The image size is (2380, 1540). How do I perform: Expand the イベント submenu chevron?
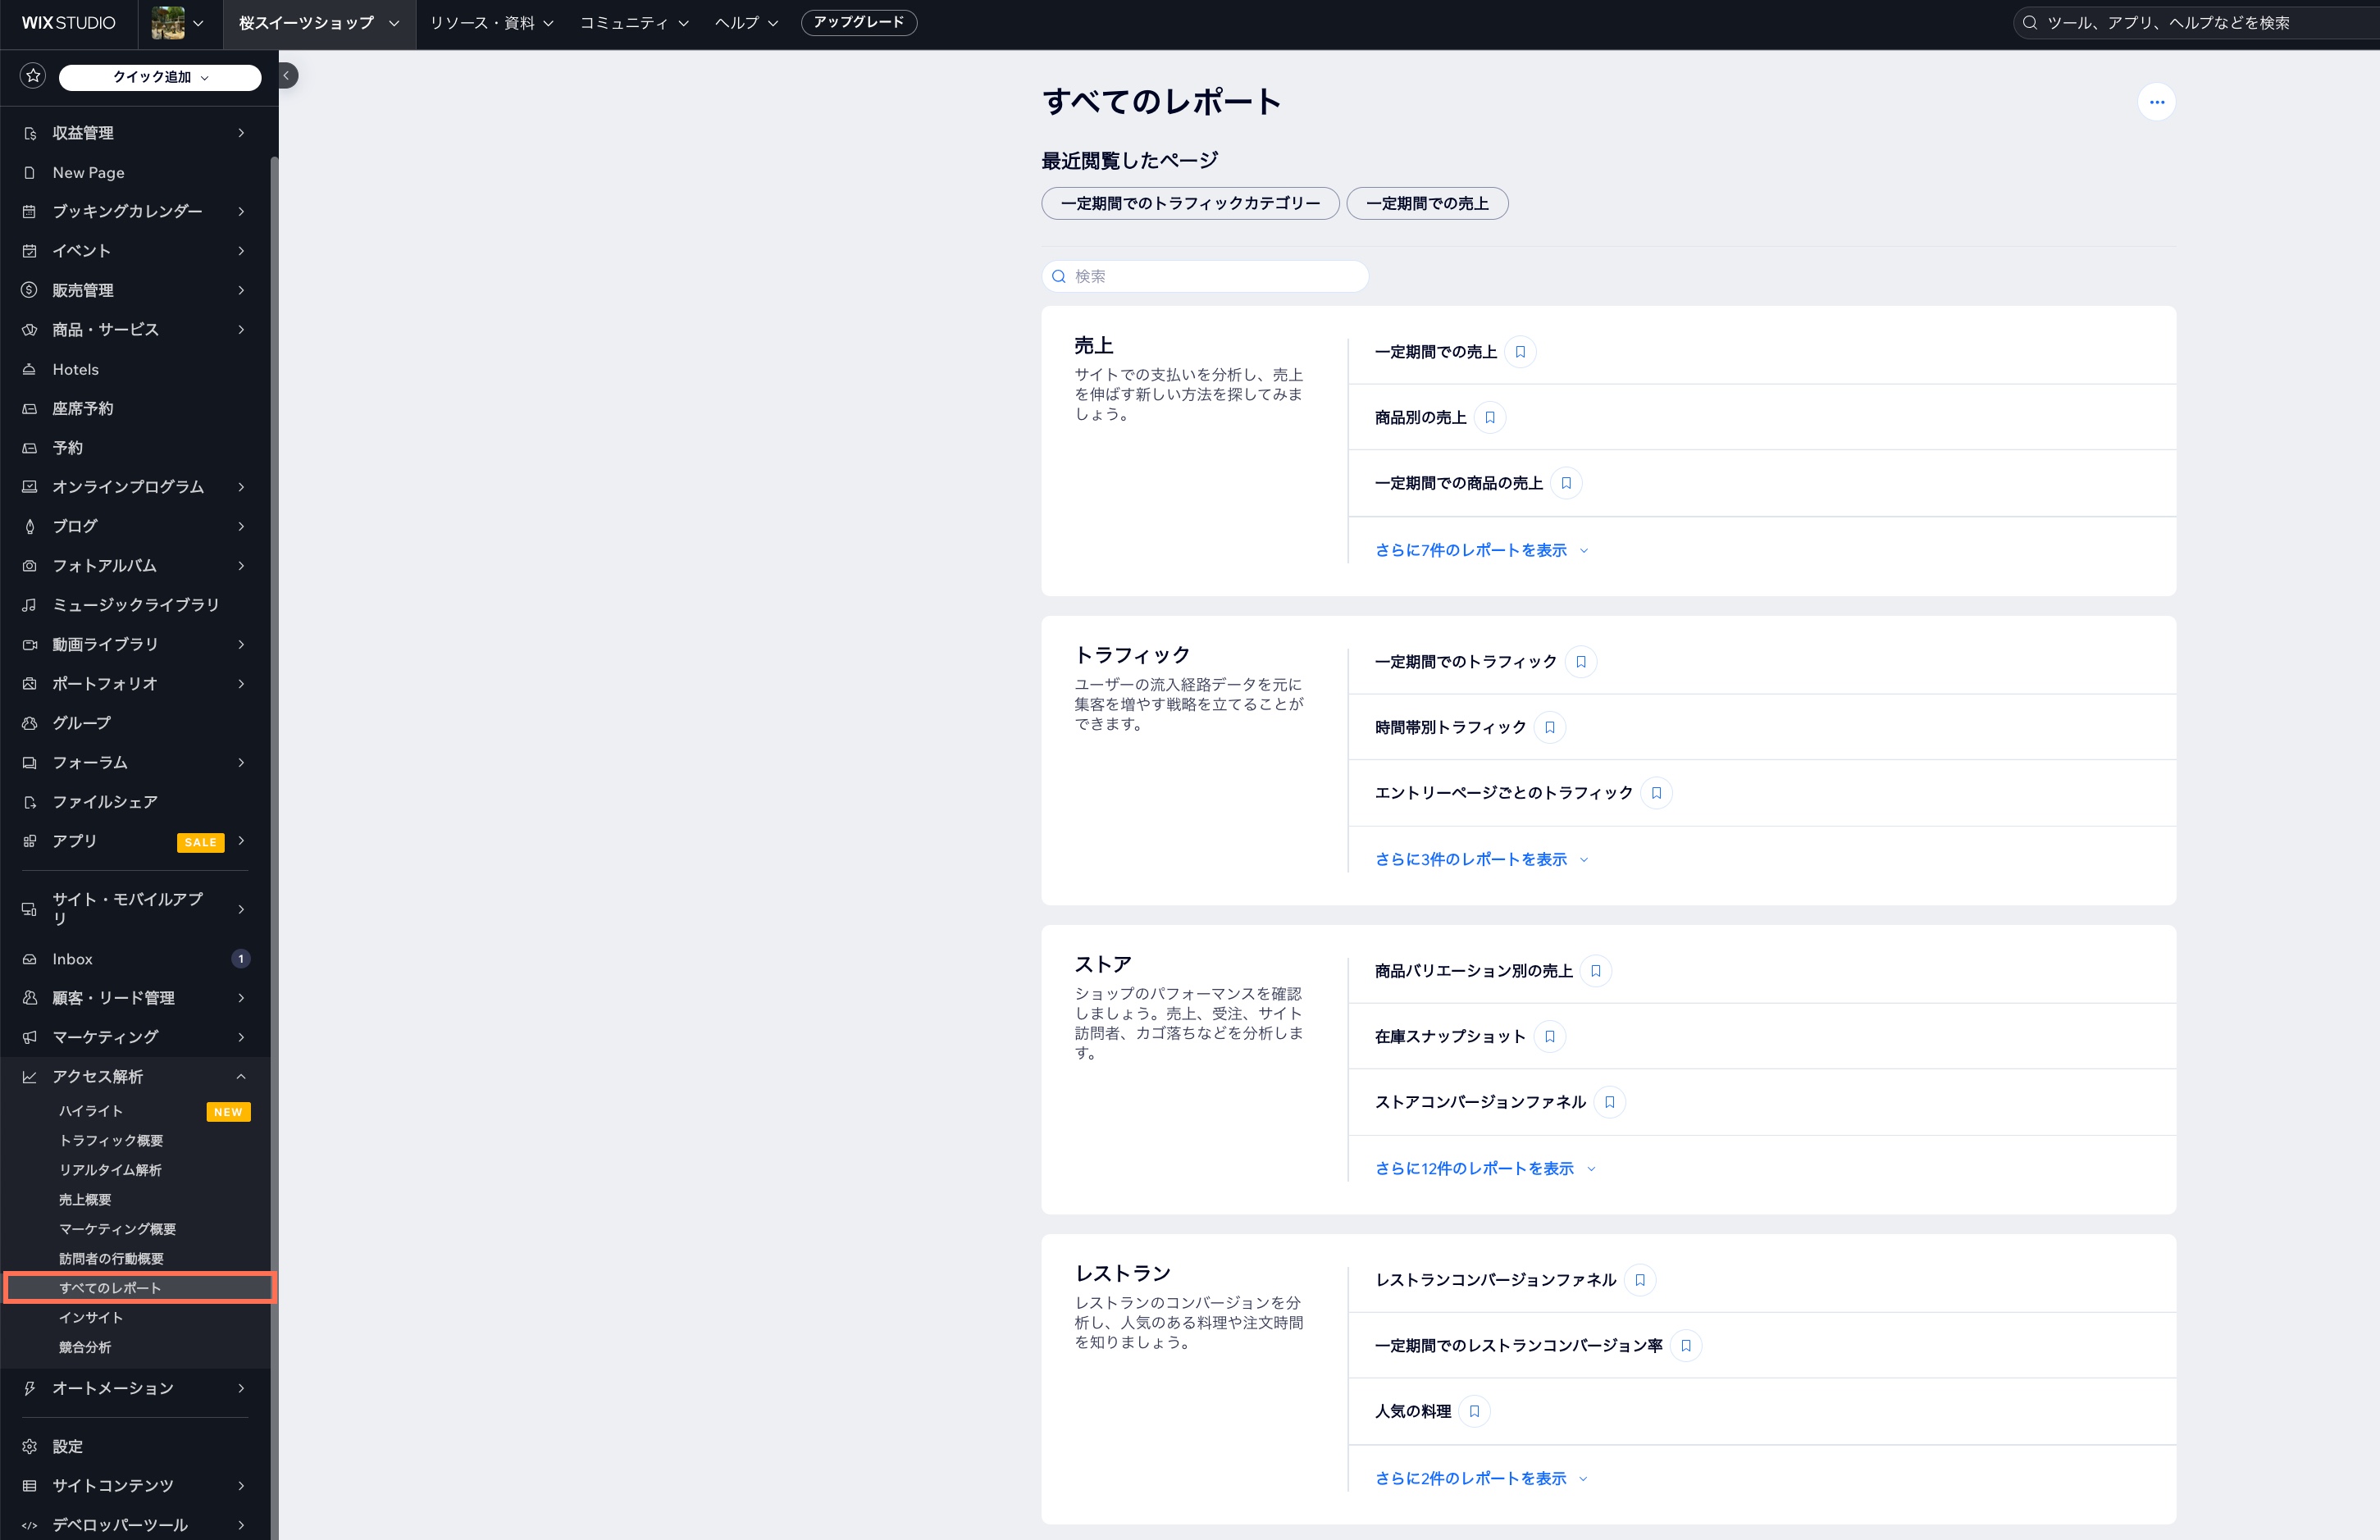[241, 251]
